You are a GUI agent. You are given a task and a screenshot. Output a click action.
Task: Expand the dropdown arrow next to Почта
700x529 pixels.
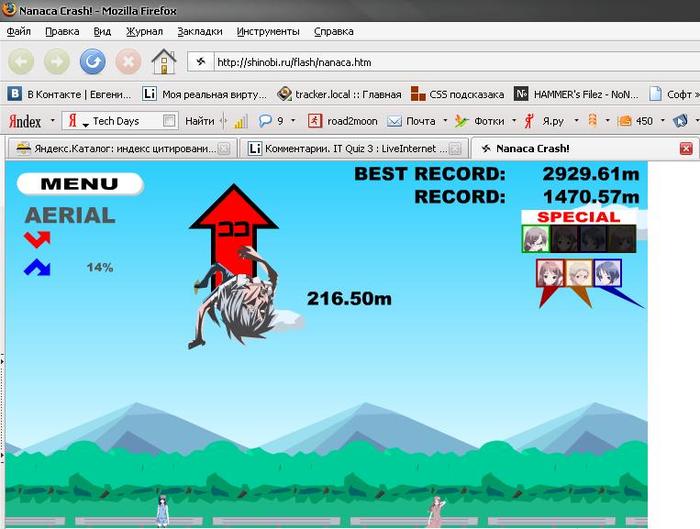pos(445,121)
